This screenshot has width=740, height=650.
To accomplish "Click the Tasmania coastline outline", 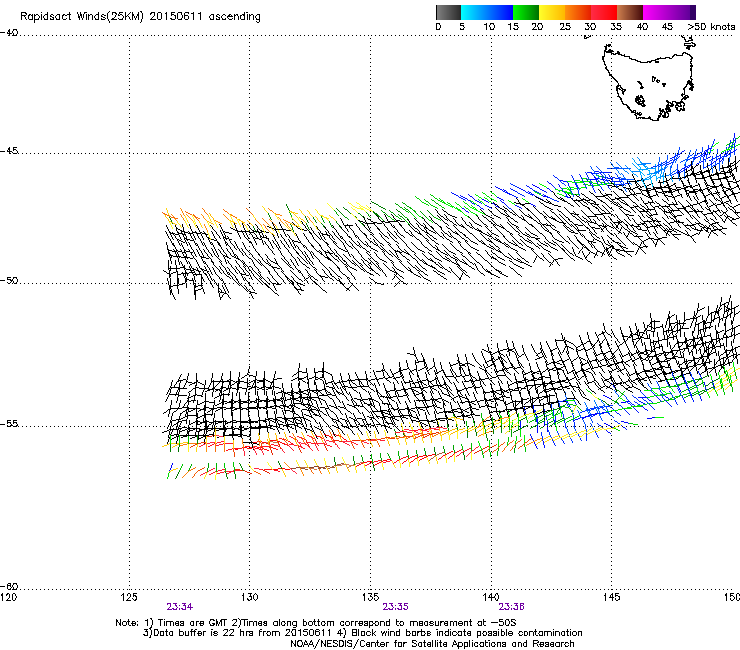I will click(x=648, y=81).
